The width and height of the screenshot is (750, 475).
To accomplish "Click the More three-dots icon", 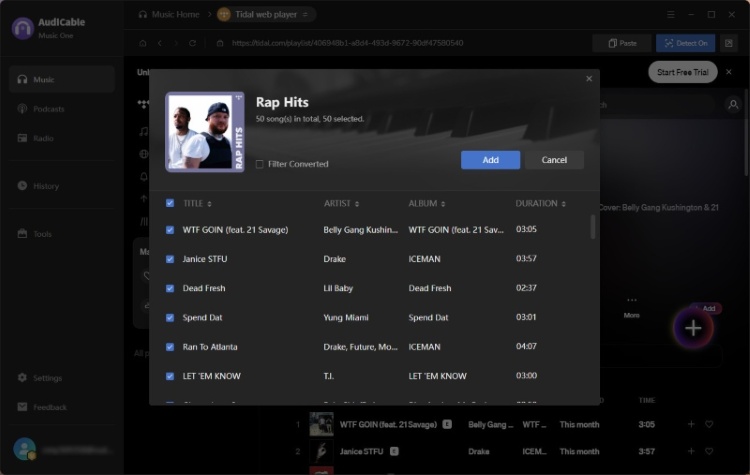I will point(632,300).
